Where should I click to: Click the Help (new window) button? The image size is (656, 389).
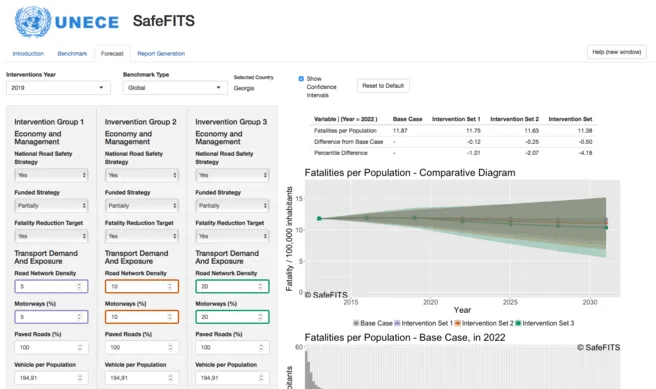tap(617, 52)
